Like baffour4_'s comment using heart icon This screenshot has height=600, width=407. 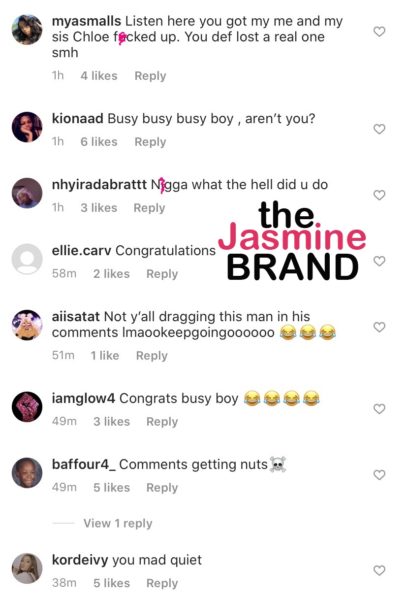coord(379,475)
